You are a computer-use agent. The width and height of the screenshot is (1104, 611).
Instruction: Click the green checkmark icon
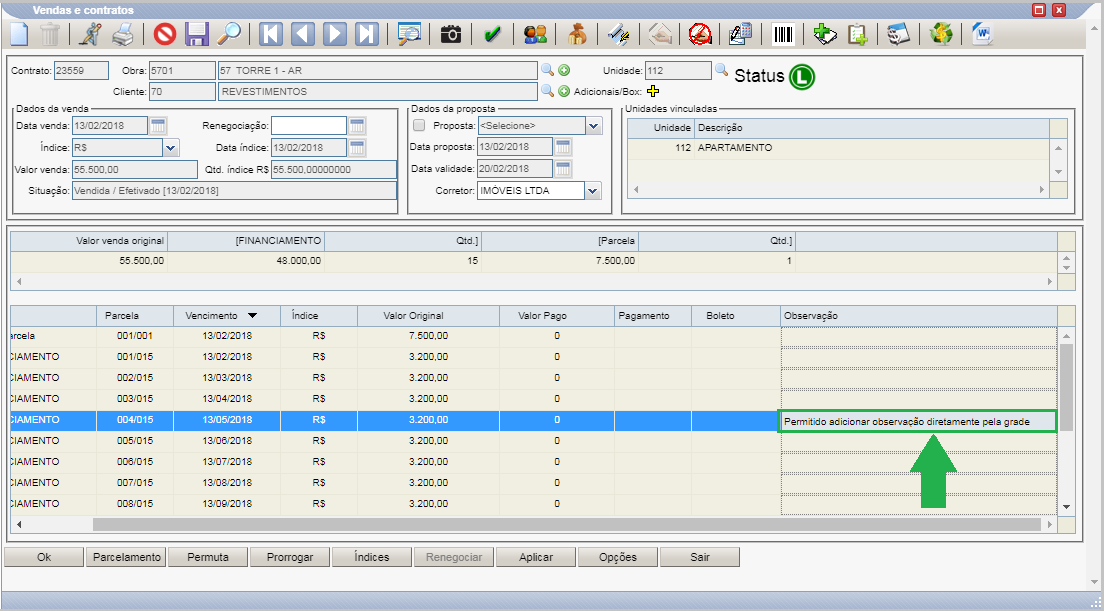coord(492,34)
